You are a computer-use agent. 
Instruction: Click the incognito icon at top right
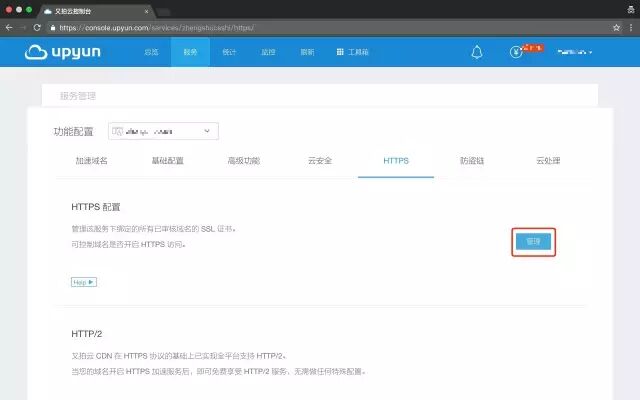point(631,9)
